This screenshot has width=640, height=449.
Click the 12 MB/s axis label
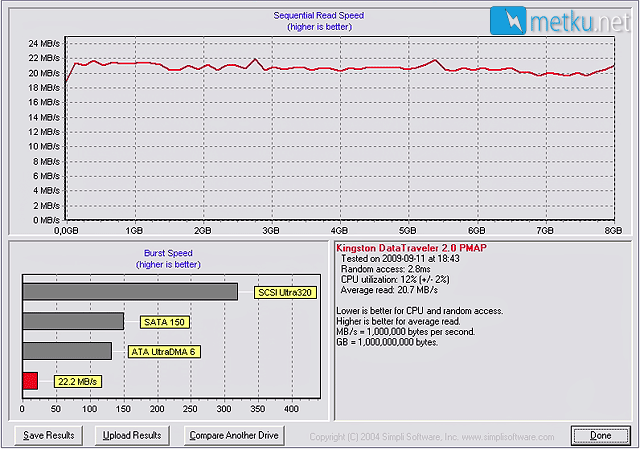click(x=44, y=132)
